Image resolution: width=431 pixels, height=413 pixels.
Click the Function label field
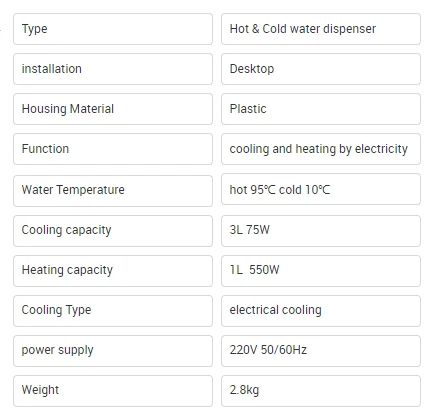pyautogui.click(x=113, y=149)
